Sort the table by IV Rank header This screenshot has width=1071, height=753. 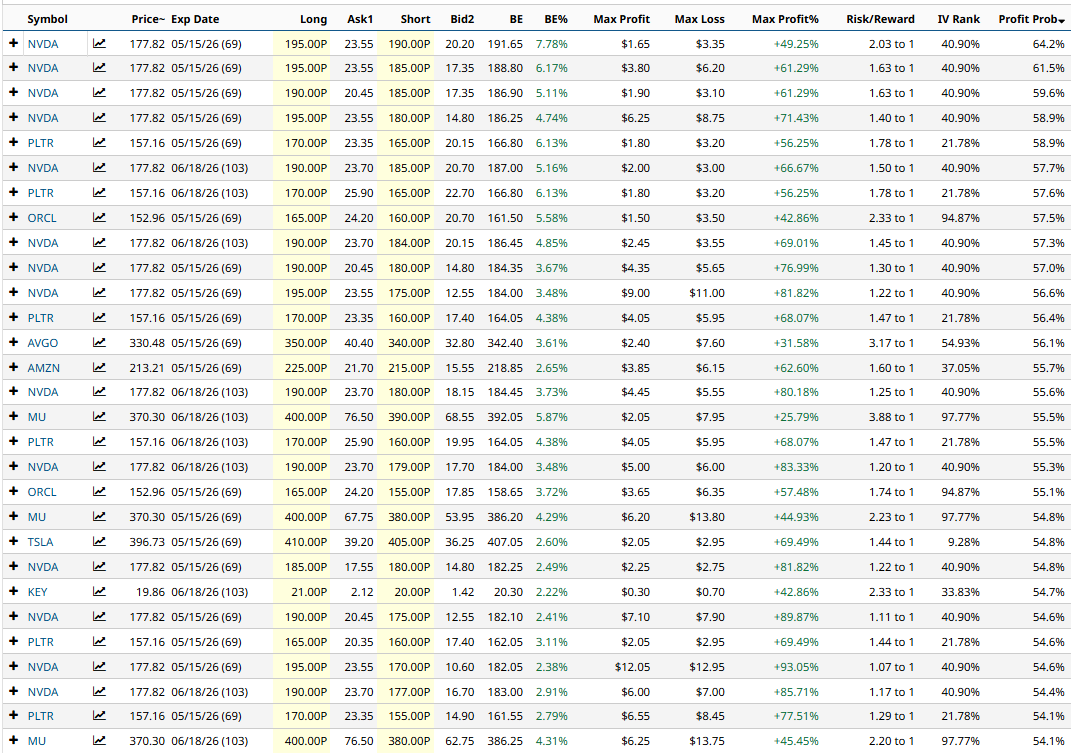958,19
